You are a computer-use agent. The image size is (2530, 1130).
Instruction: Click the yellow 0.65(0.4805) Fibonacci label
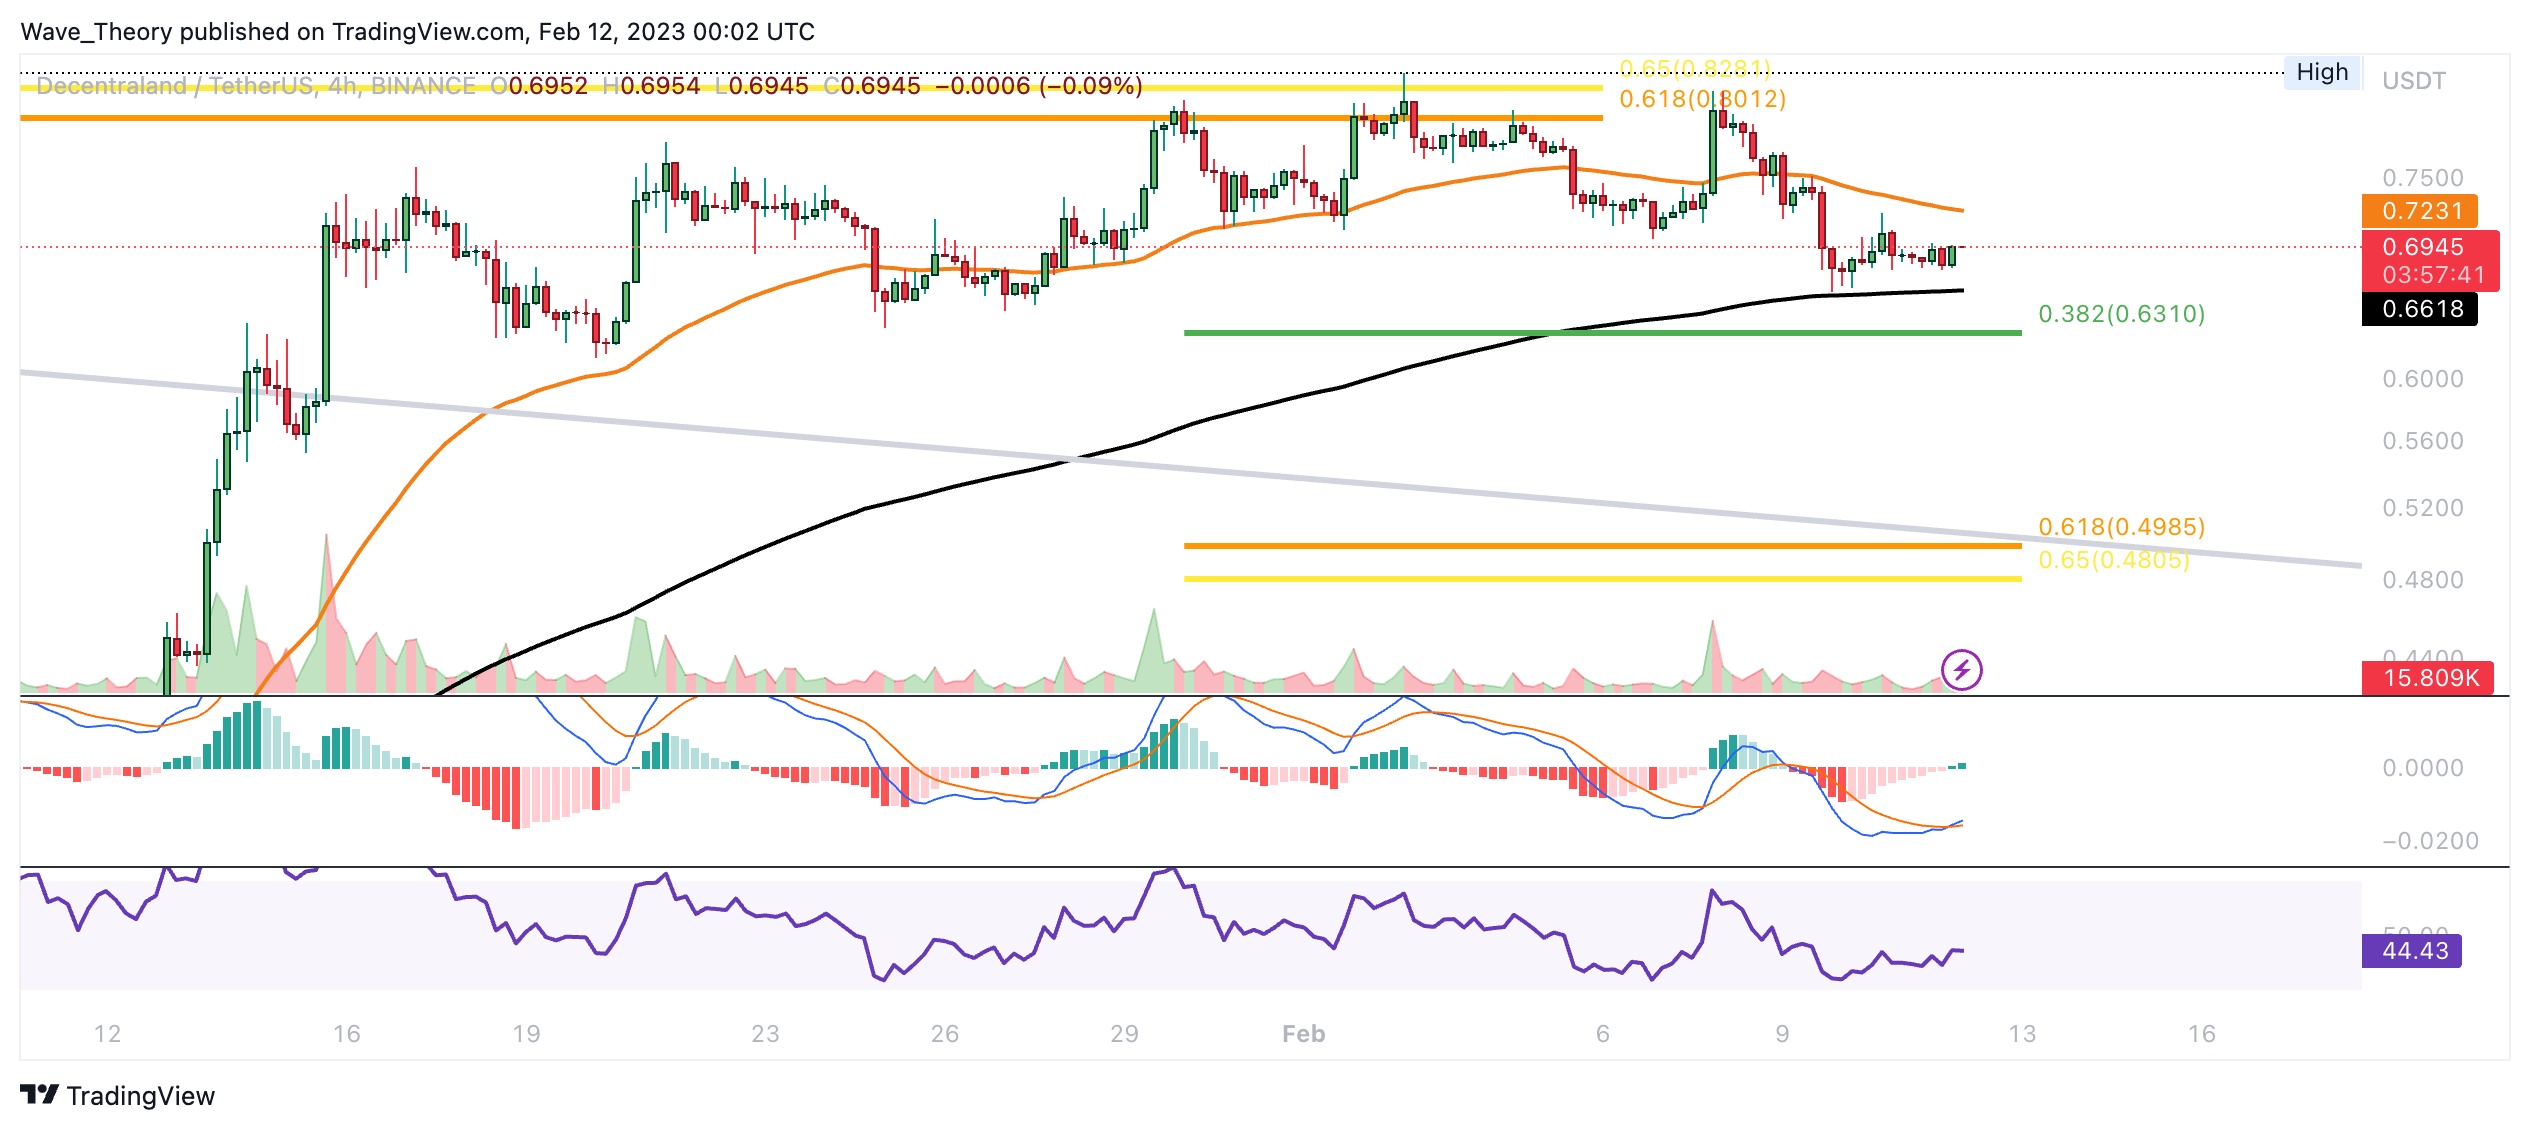(2113, 560)
